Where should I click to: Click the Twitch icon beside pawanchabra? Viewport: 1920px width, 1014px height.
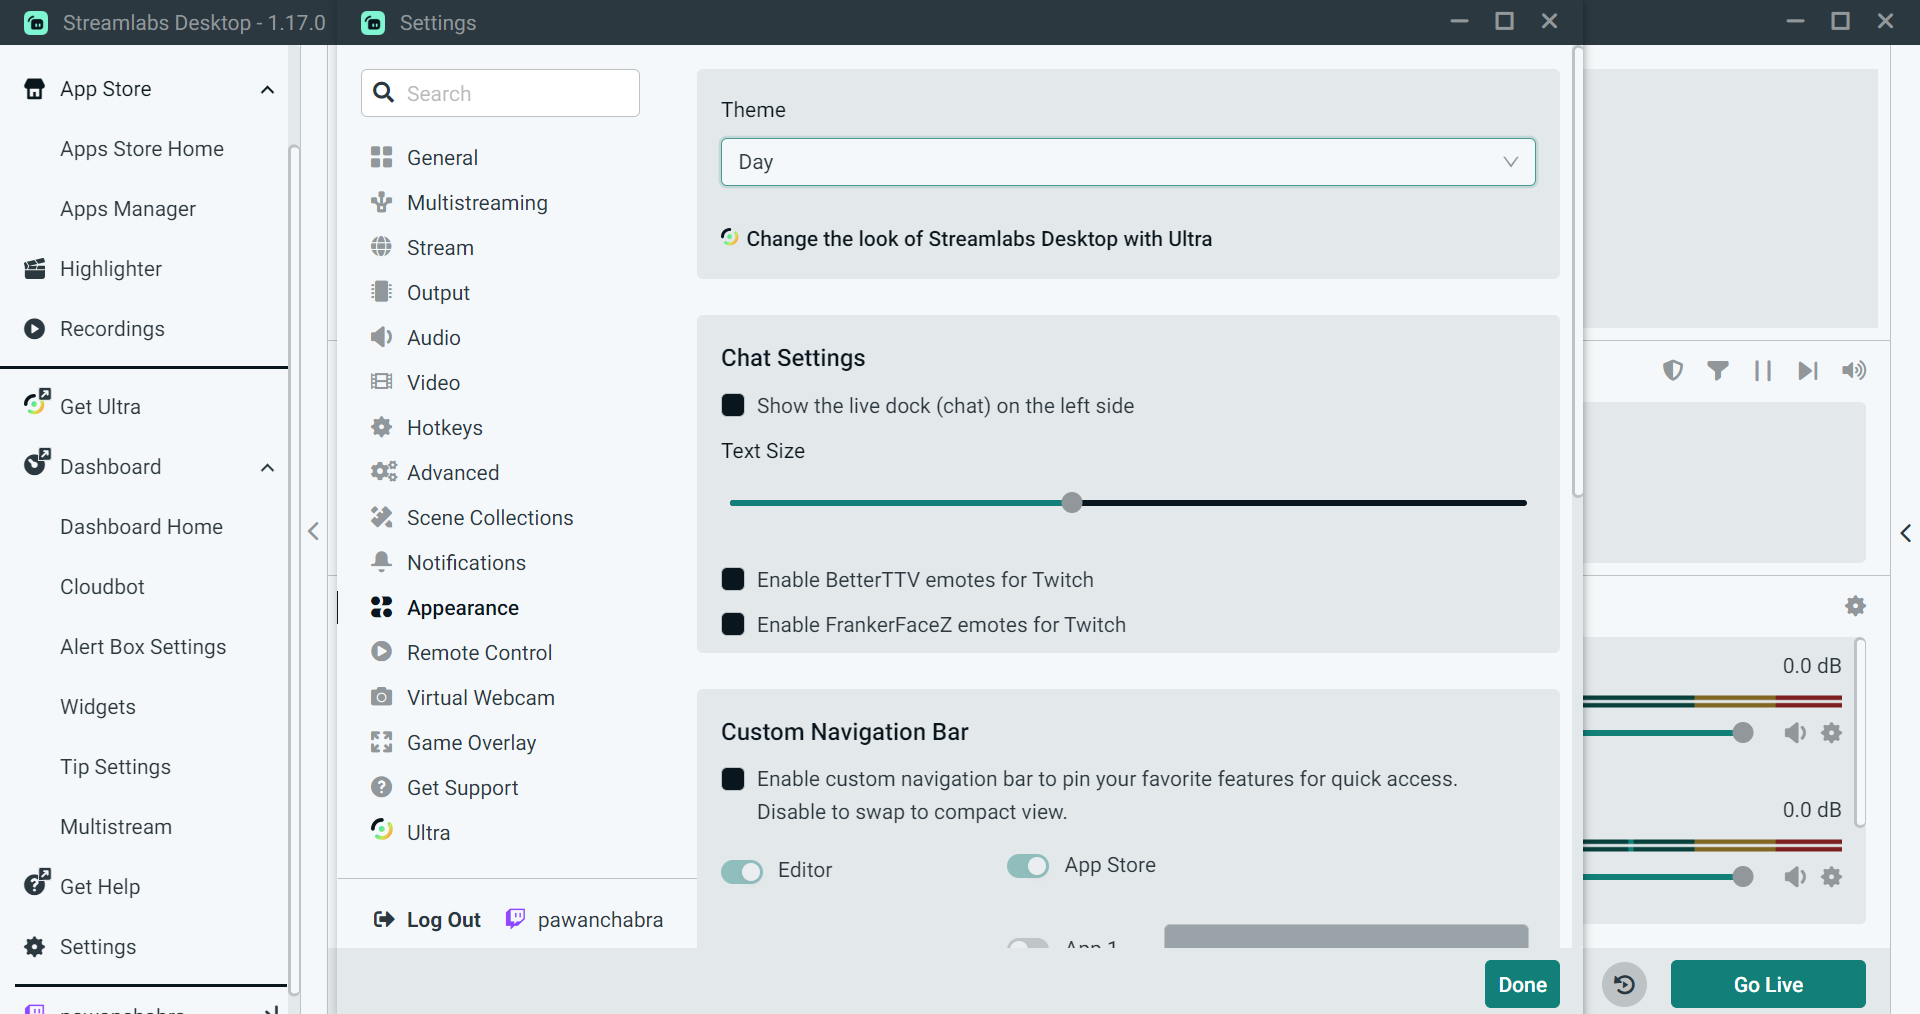515,919
